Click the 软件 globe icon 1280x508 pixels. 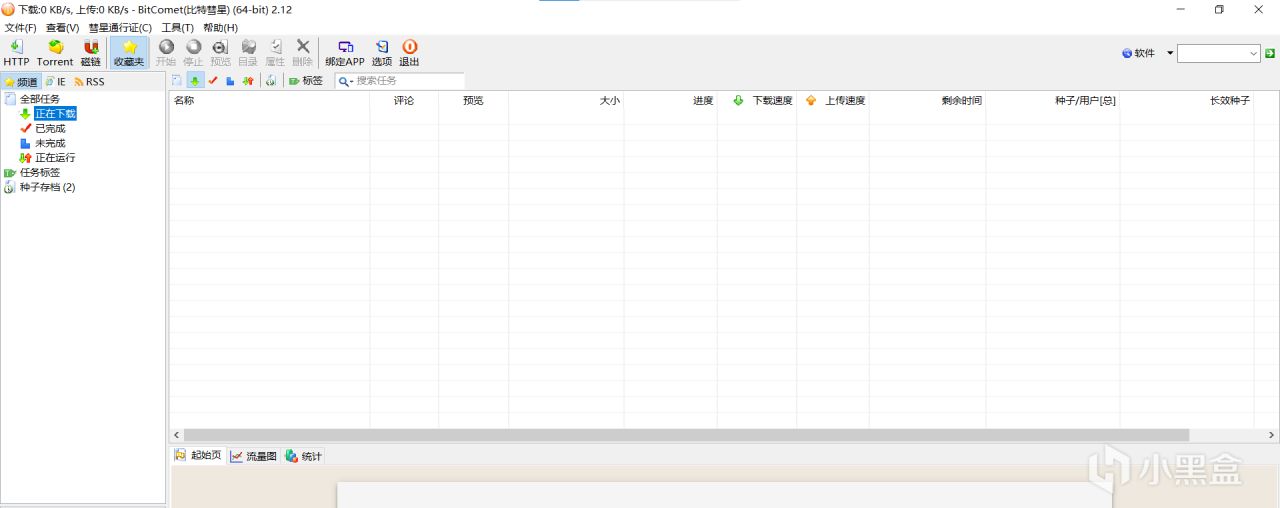tap(1127, 53)
